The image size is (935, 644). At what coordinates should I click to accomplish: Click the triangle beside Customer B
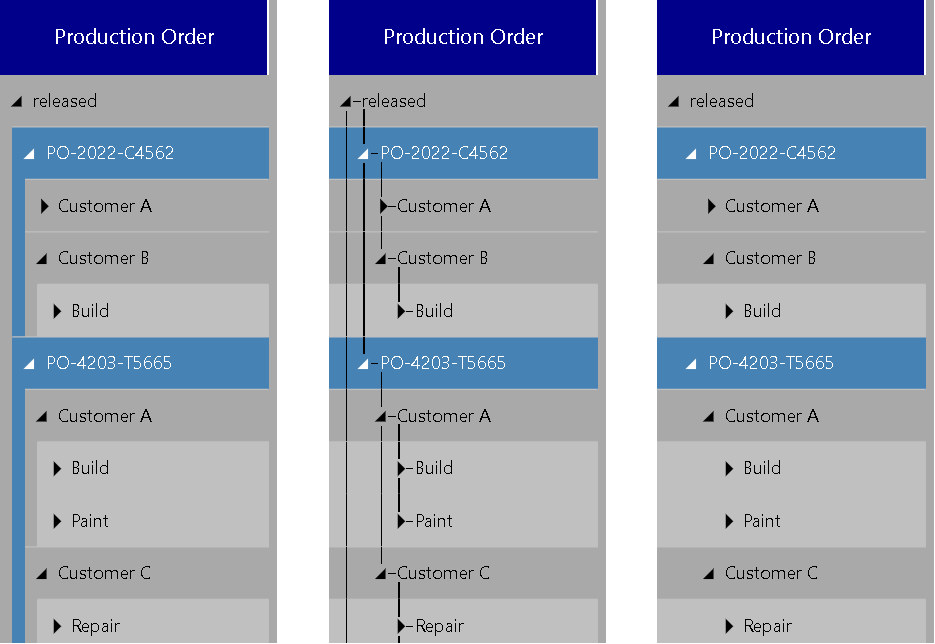41,258
